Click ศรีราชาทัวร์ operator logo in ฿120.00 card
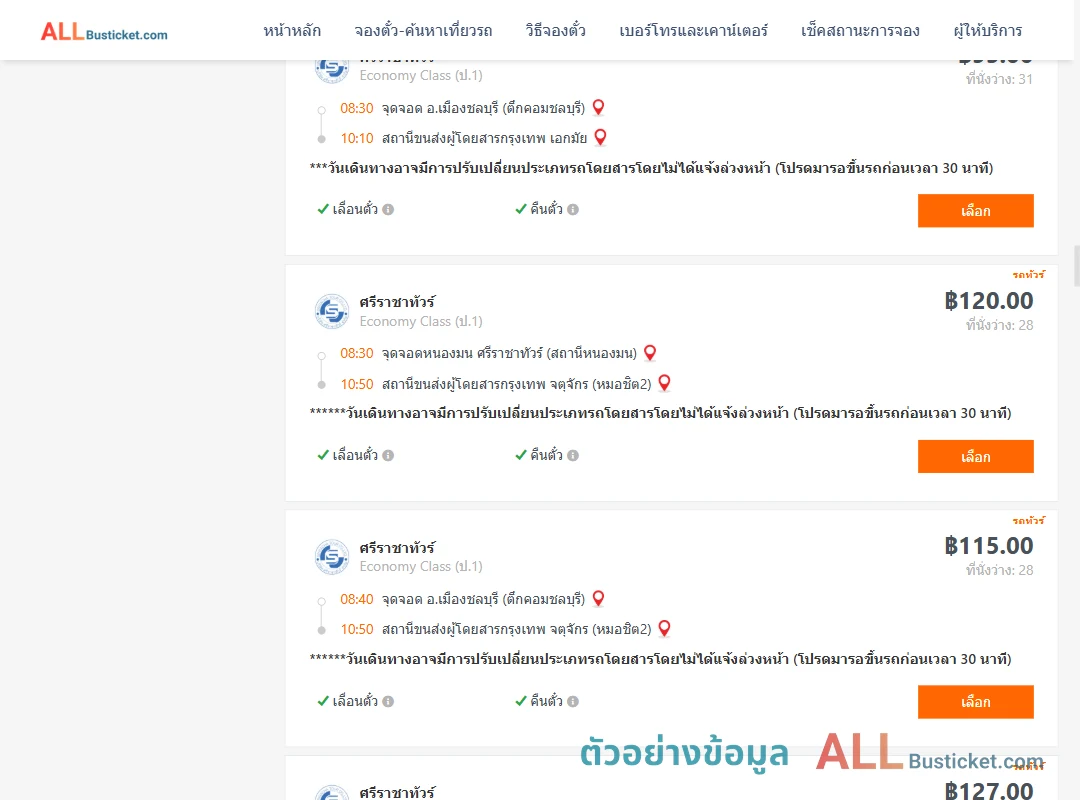The width and height of the screenshot is (1080, 800). click(x=331, y=311)
